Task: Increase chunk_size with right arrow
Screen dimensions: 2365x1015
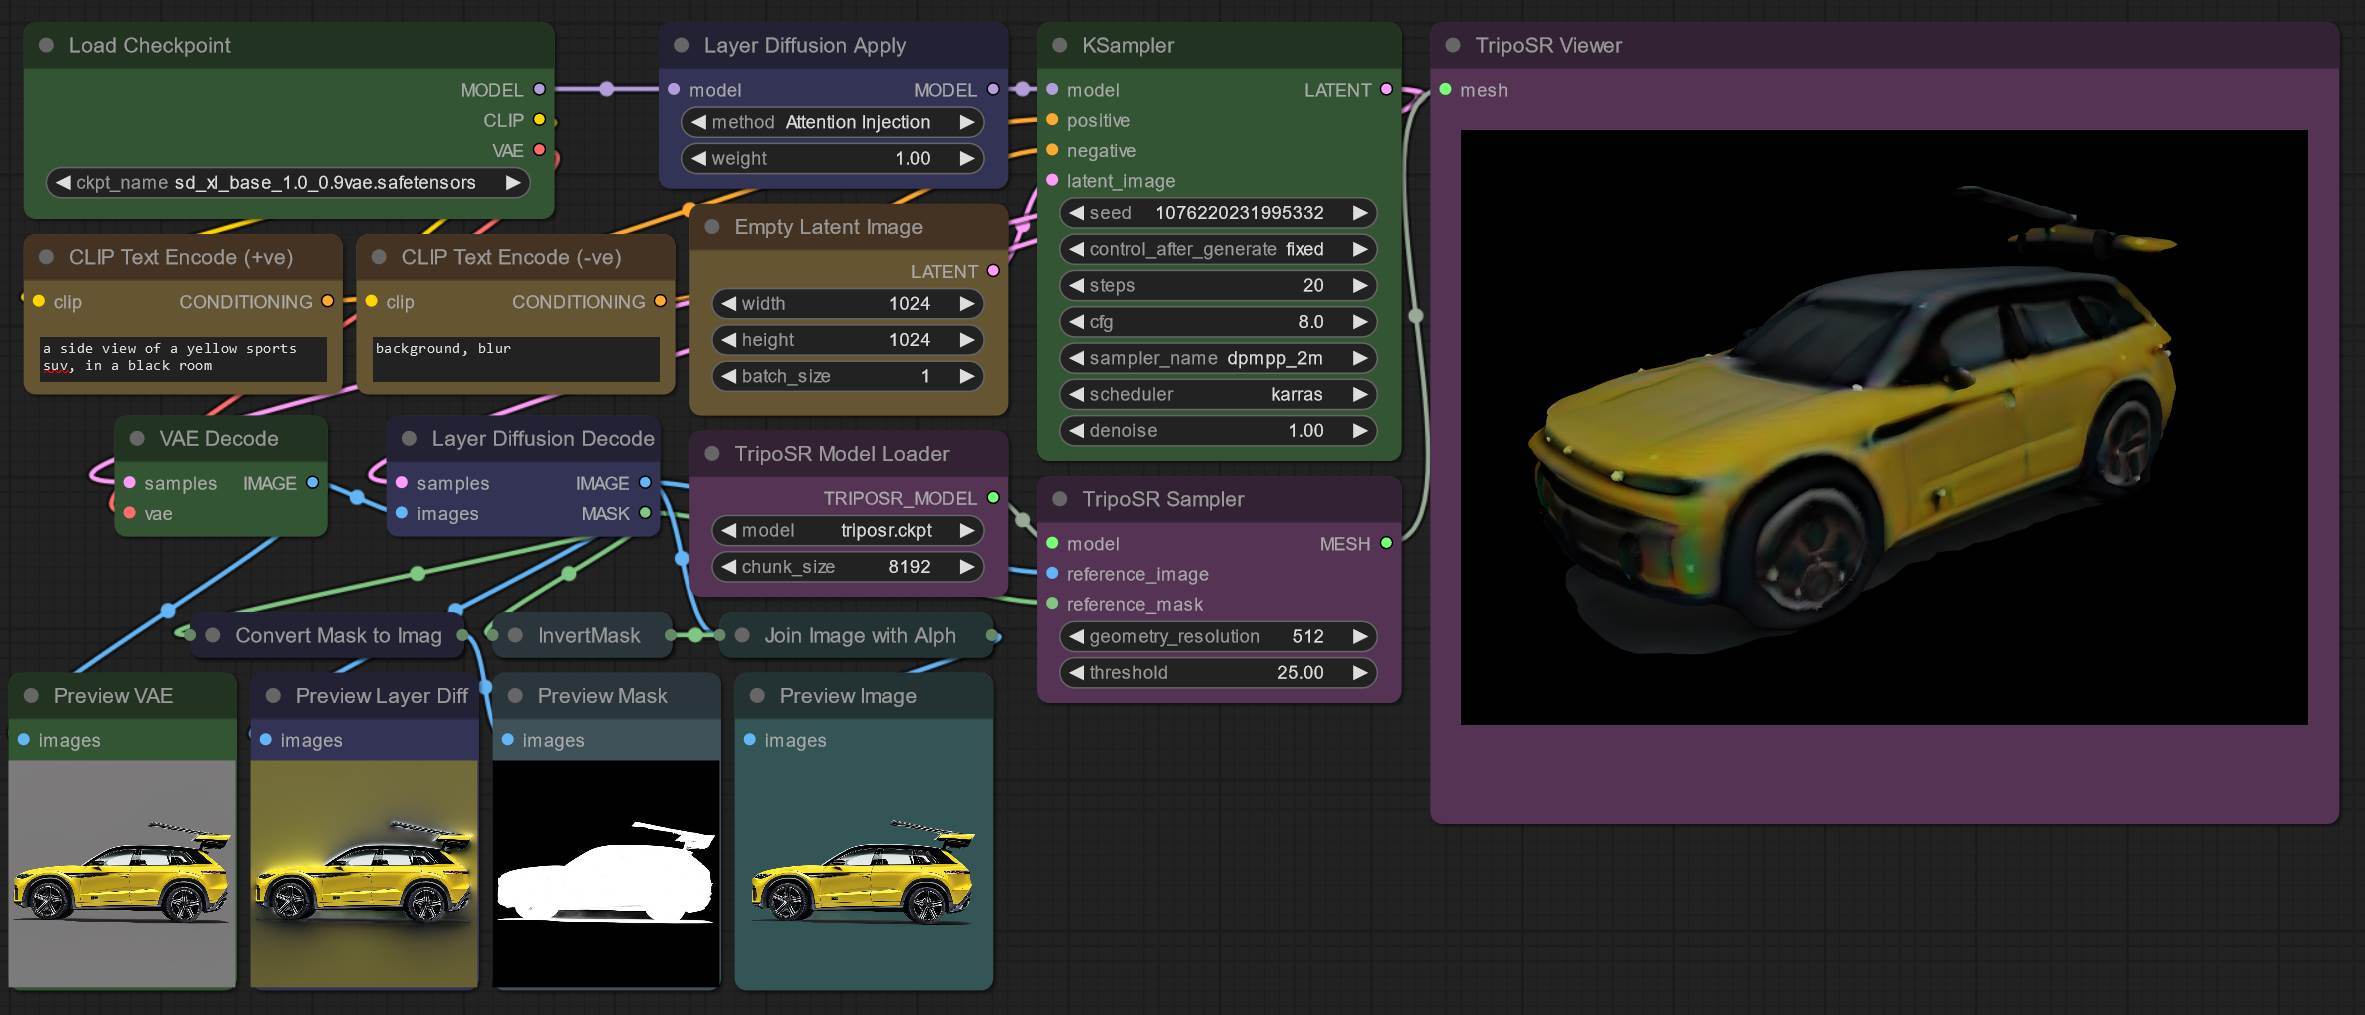Action: (966, 567)
